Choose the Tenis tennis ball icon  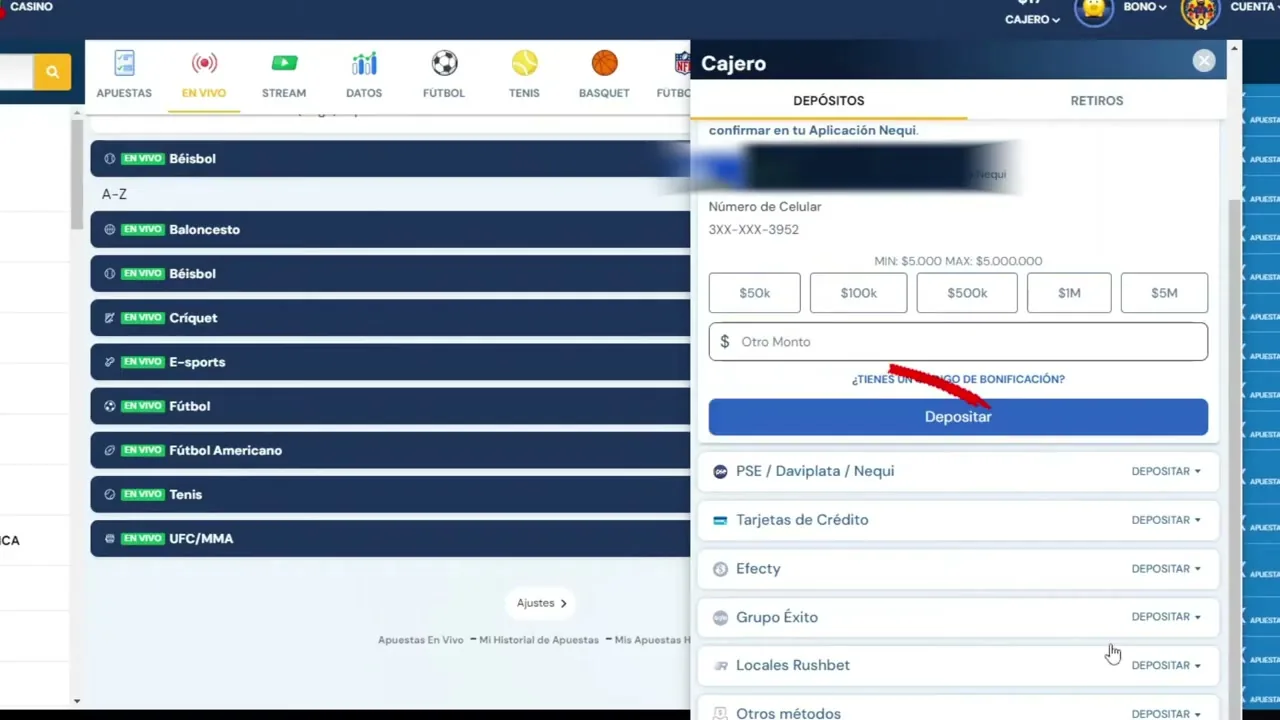[524, 63]
